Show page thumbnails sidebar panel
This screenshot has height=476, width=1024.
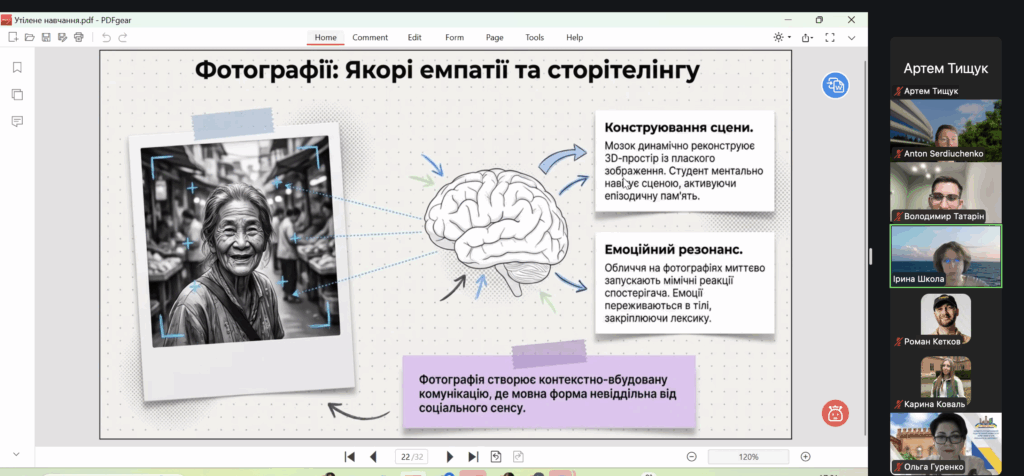tap(17, 94)
